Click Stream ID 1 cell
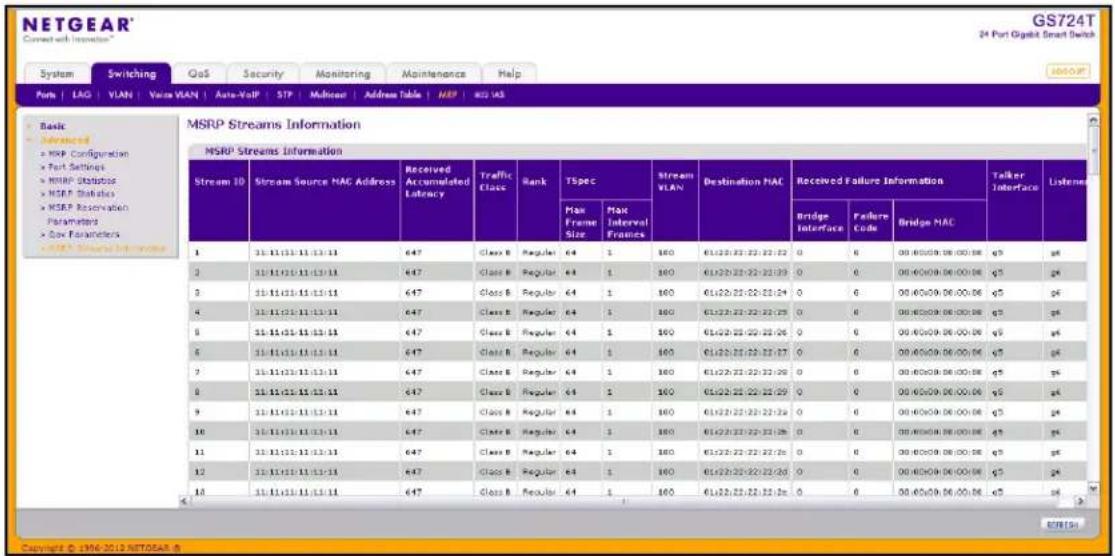The width and height of the screenshot is (1115, 556). 219,252
